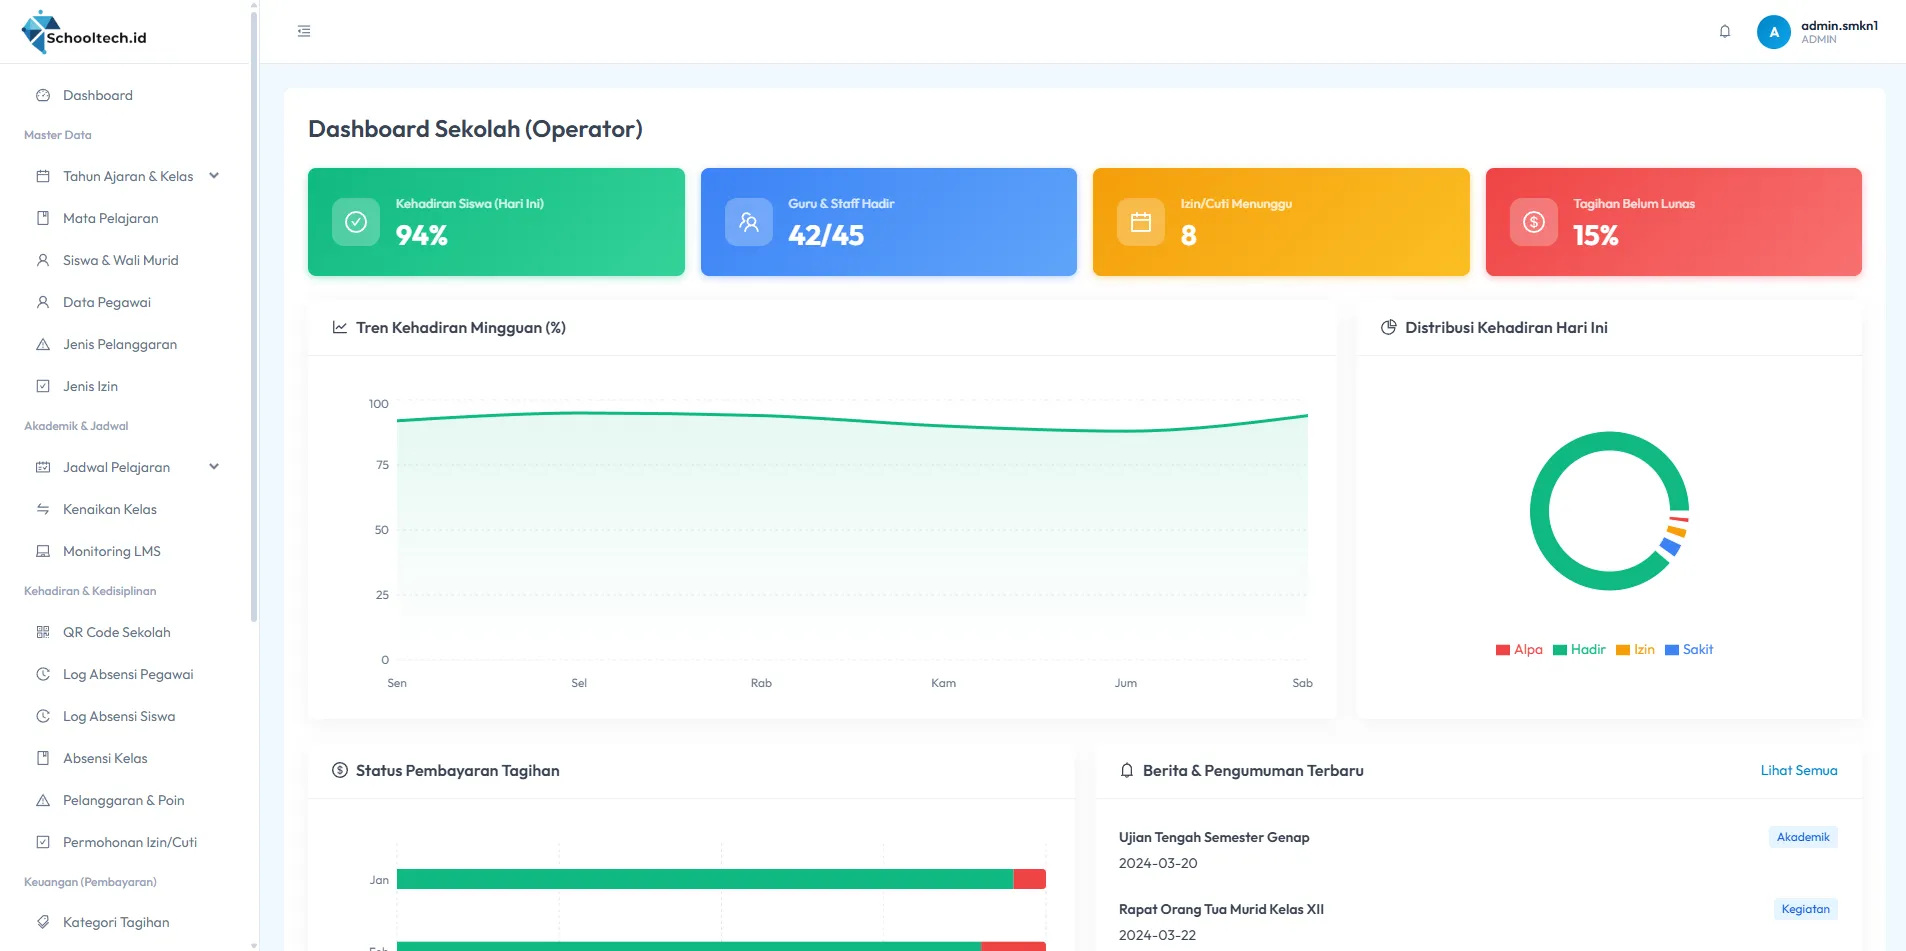Click the Akademik tag badge
Image resolution: width=1906 pixels, height=951 pixels.
point(1803,838)
